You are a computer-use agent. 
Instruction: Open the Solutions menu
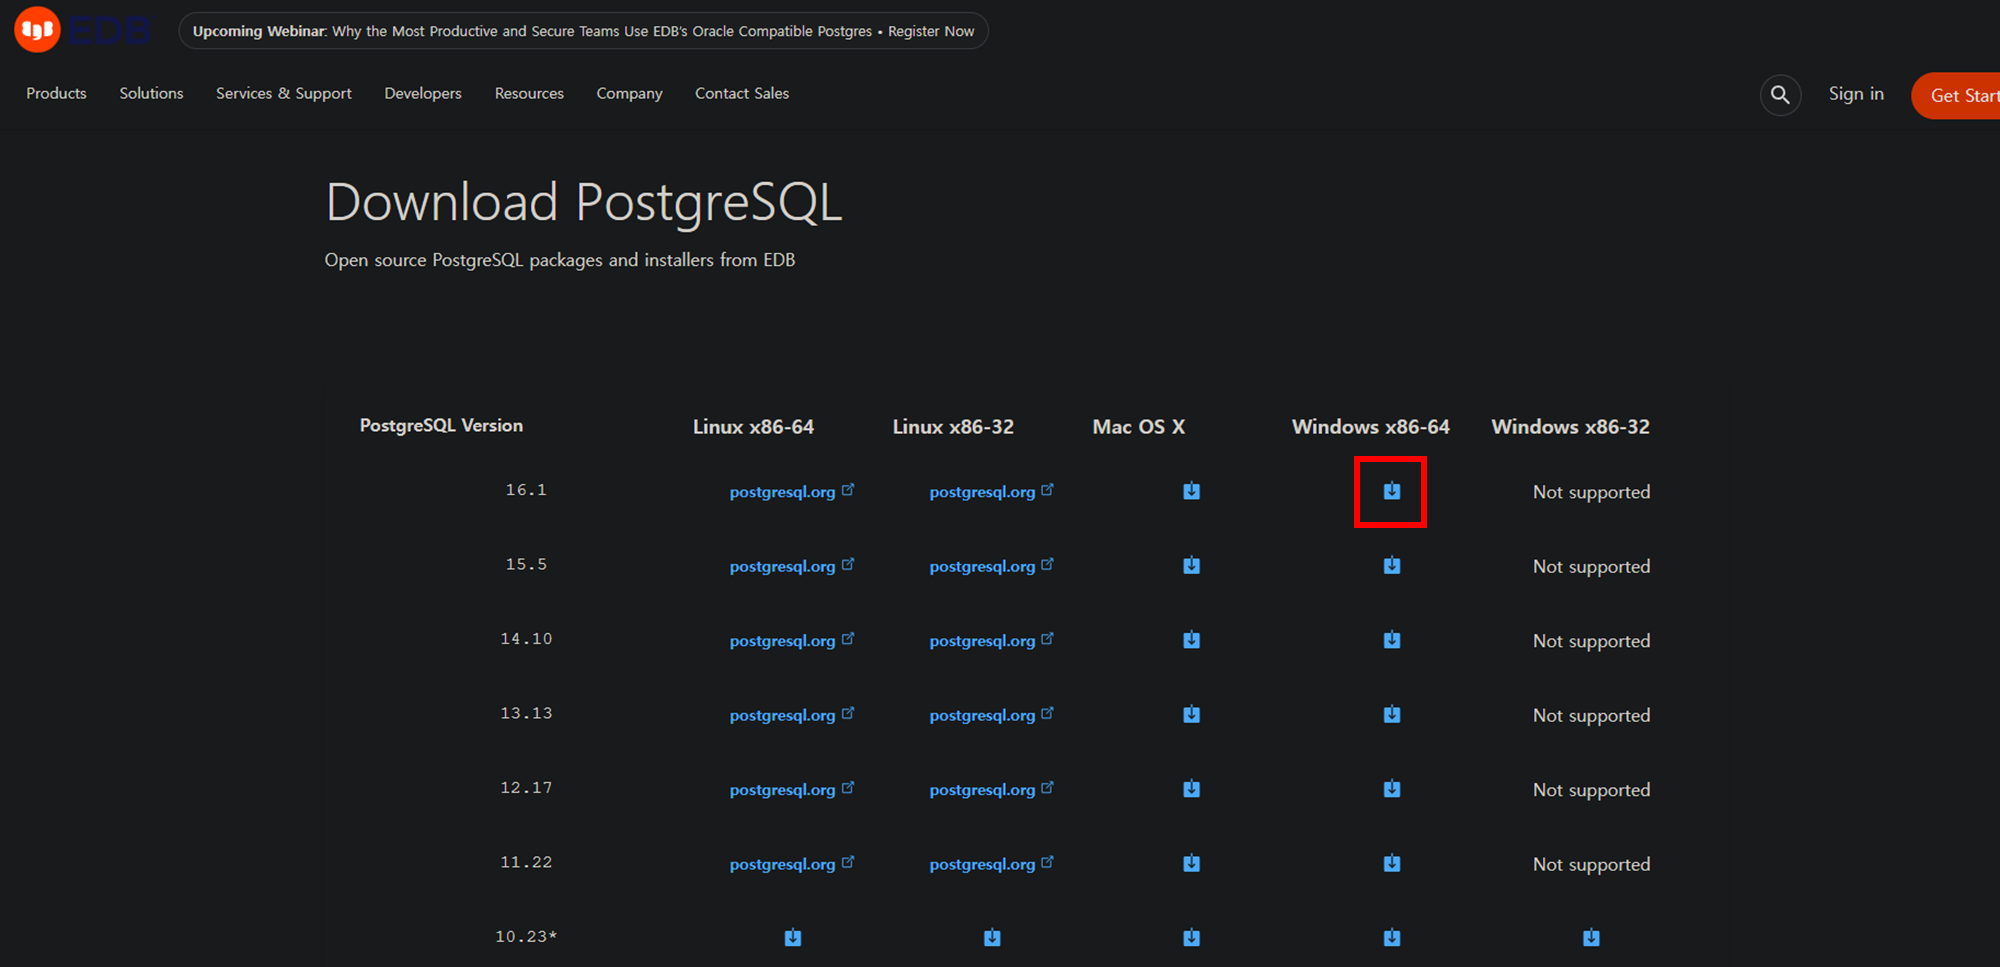coord(151,93)
